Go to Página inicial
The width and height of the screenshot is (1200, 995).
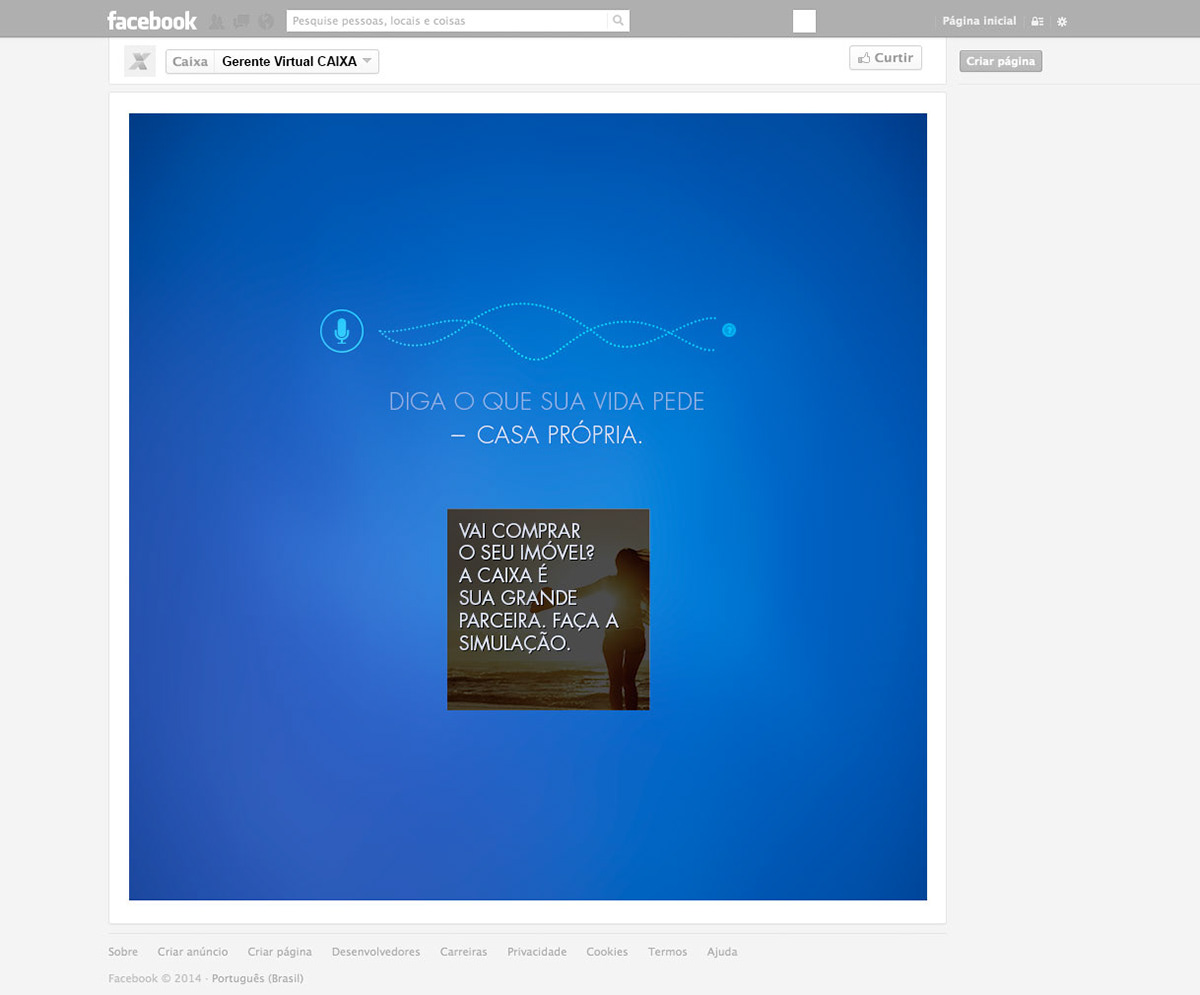click(979, 21)
